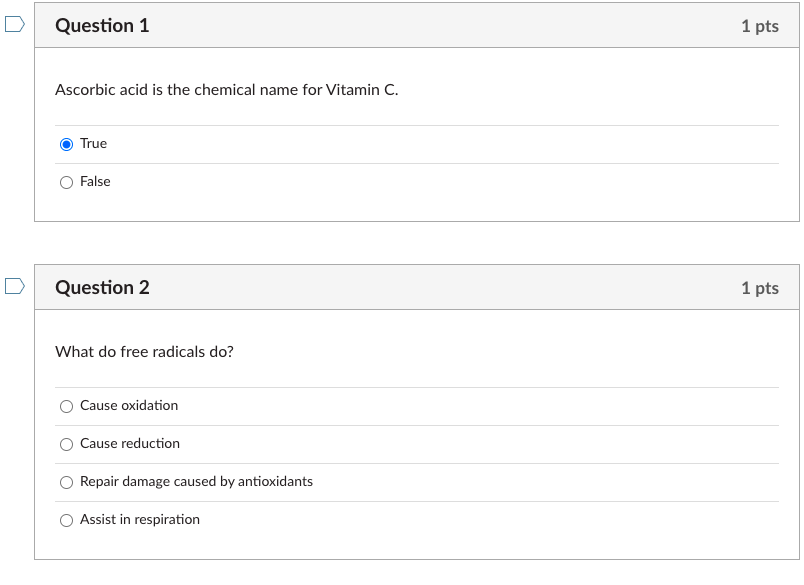The height and width of the screenshot is (585, 804).
Task: Select radio for Repair damage caused by antioxidants
Action: coord(67,482)
